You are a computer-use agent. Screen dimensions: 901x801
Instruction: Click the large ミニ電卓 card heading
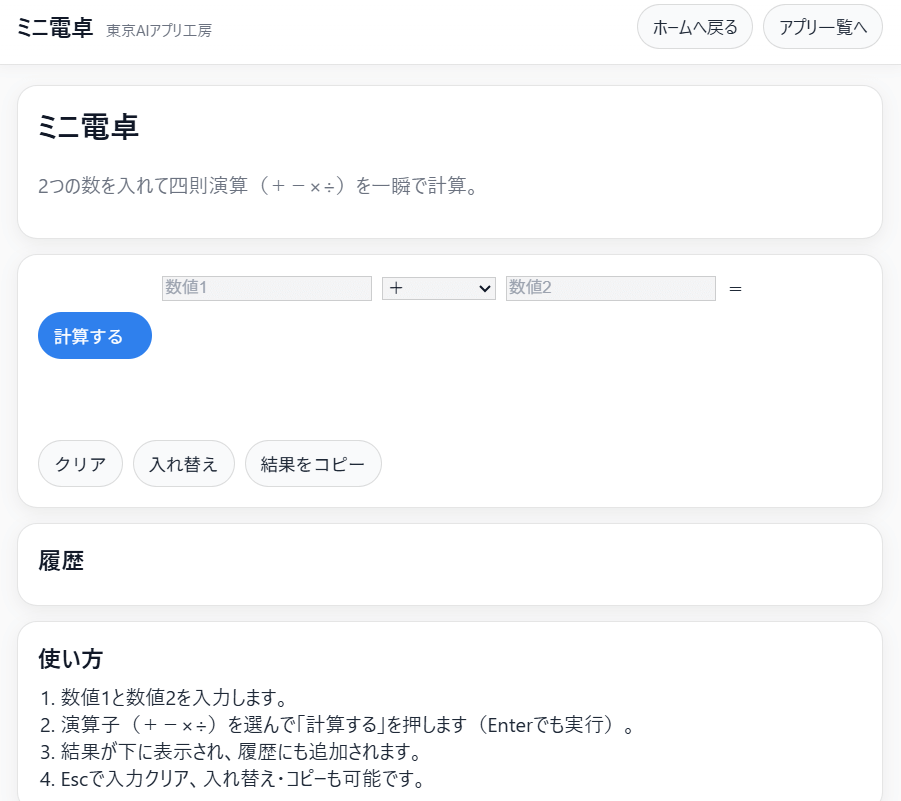tap(88, 127)
